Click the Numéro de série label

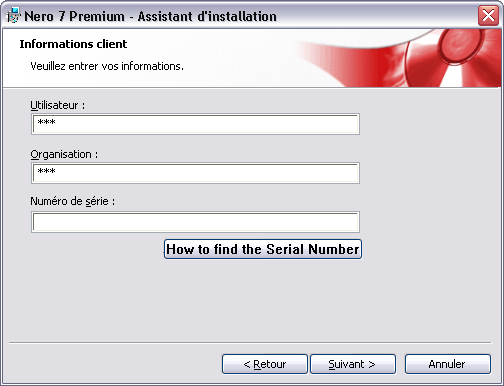(x=72, y=201)
